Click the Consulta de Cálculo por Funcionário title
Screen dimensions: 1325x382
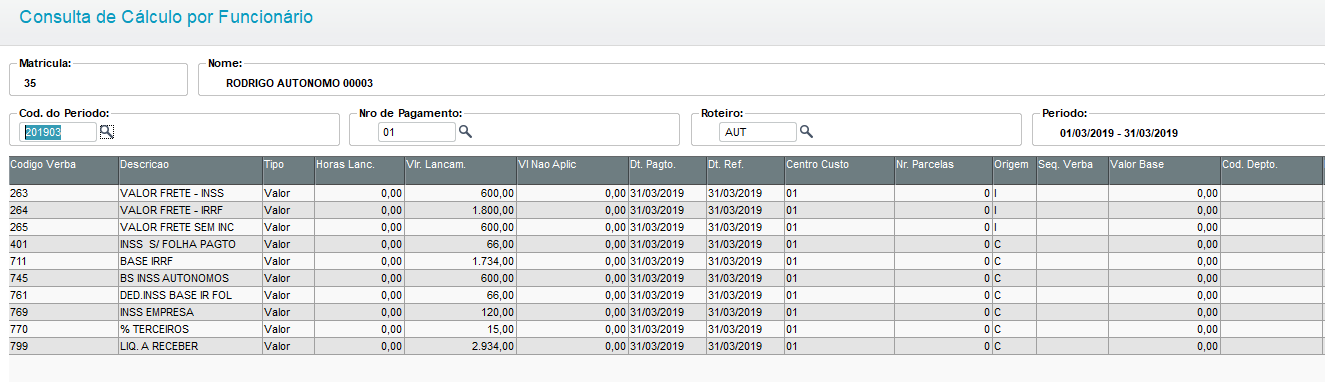point(165,17)
